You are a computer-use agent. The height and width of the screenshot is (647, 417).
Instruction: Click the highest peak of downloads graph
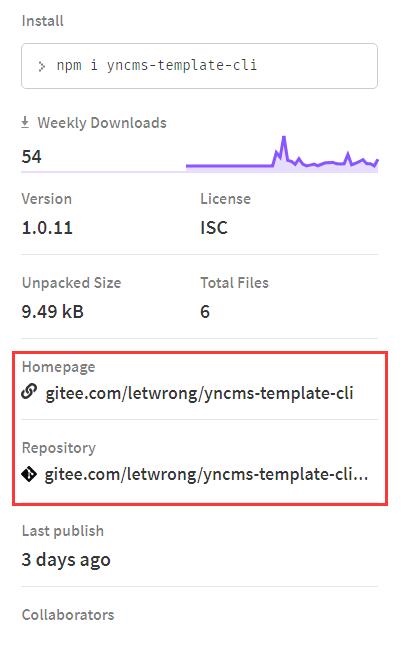[x=284, y=139]
